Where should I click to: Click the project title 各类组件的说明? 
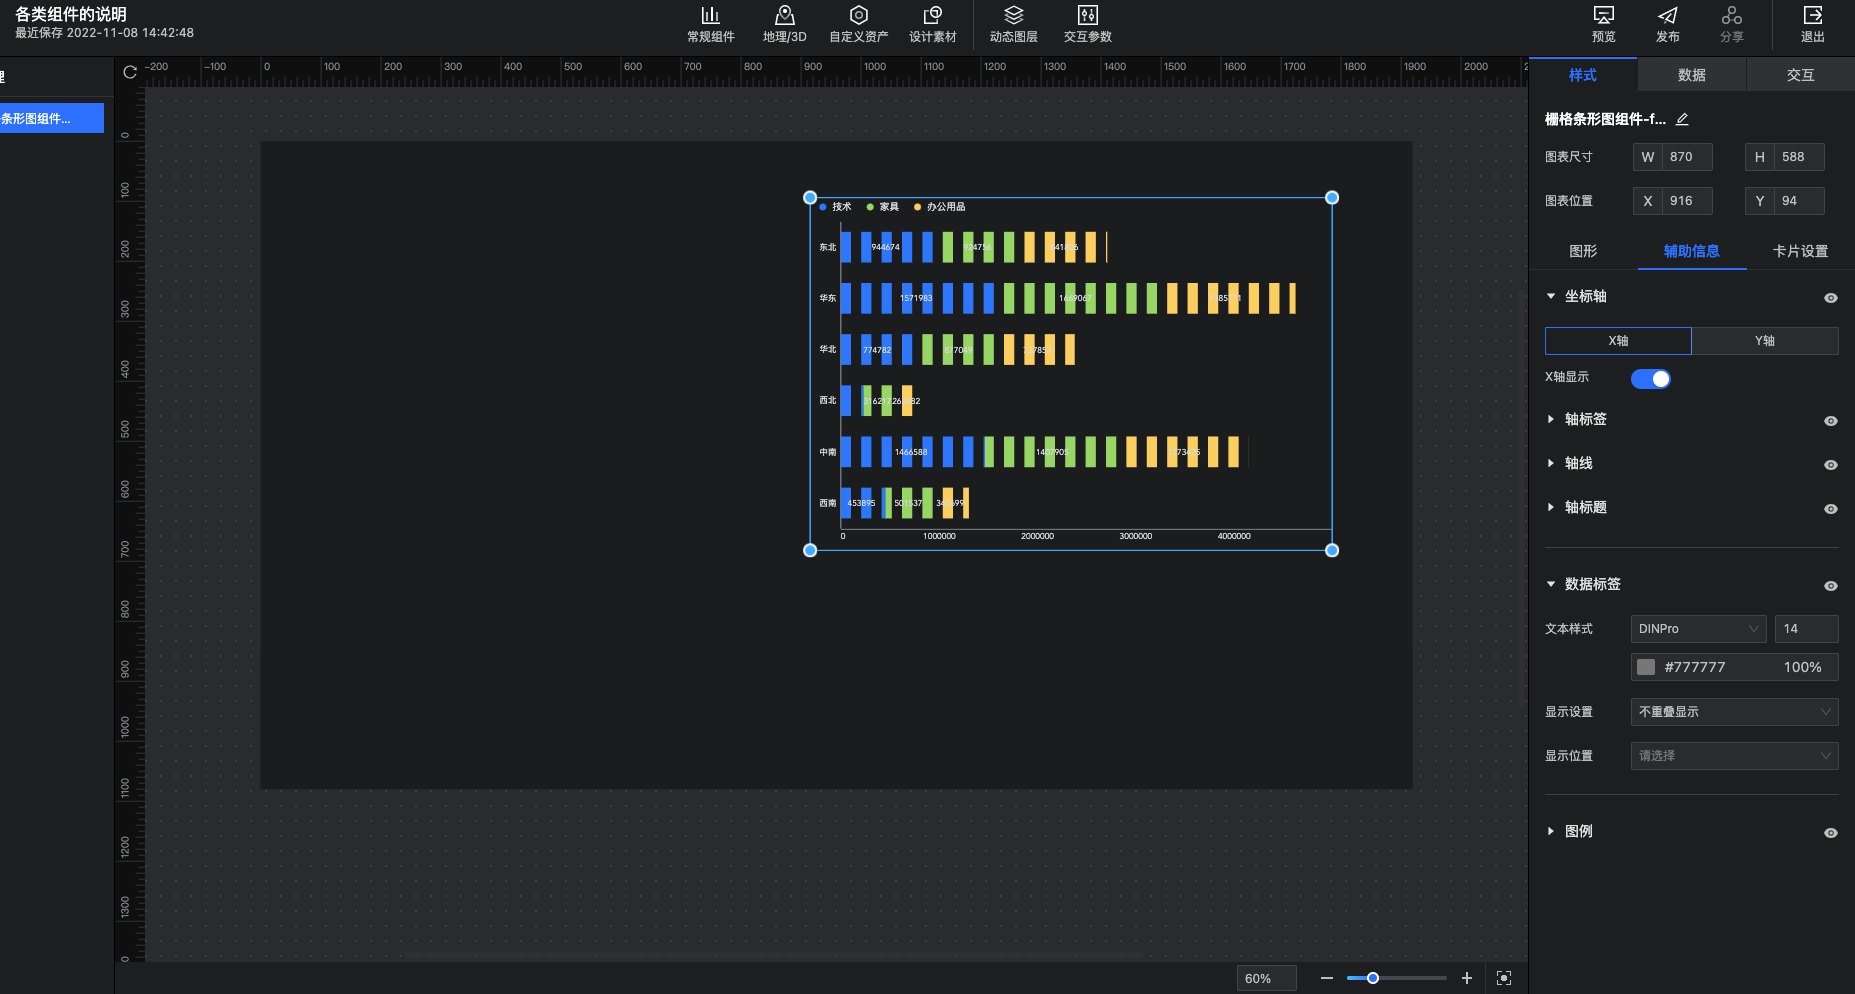click(x=71, y=14)
